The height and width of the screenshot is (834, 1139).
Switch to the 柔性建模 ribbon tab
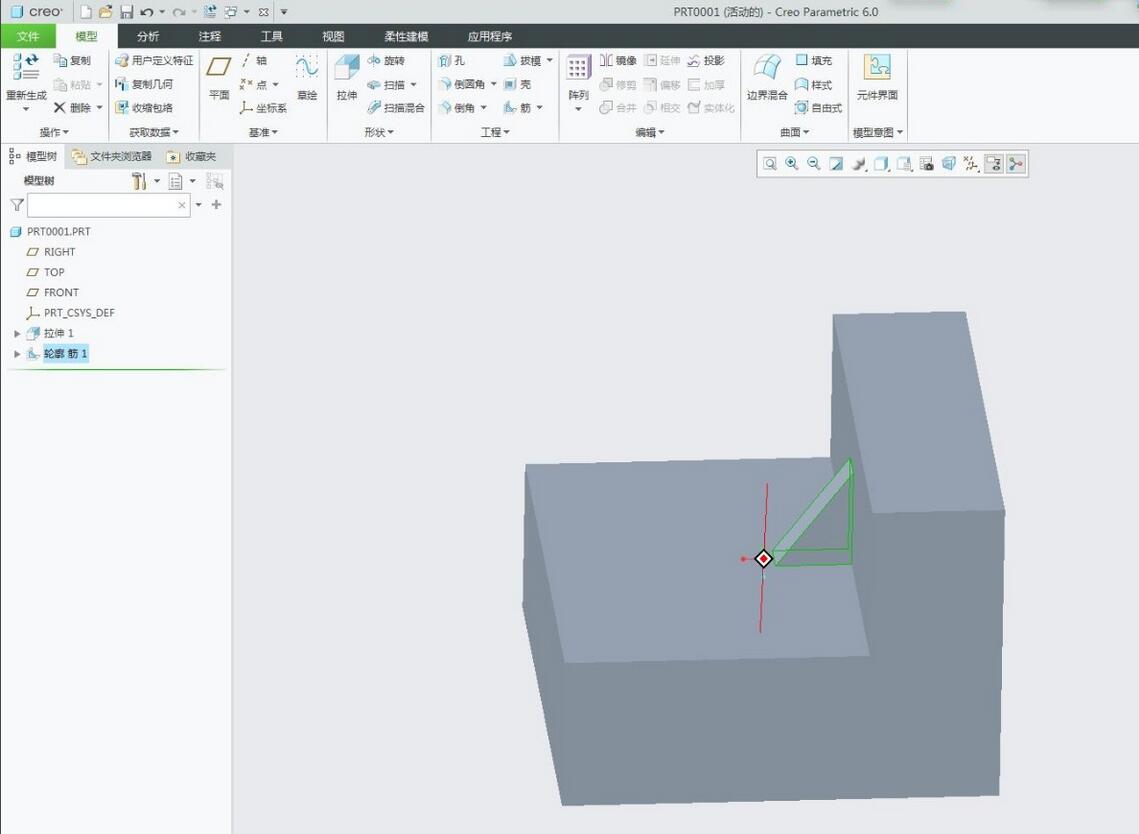tap(406, 36)
